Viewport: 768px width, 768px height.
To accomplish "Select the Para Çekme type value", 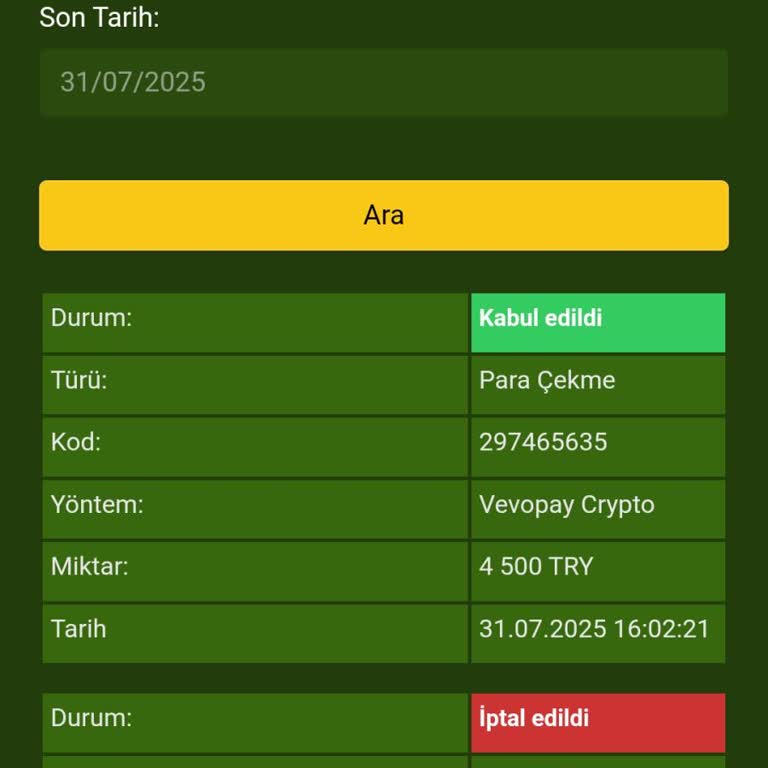I will (x=547, y=381).
